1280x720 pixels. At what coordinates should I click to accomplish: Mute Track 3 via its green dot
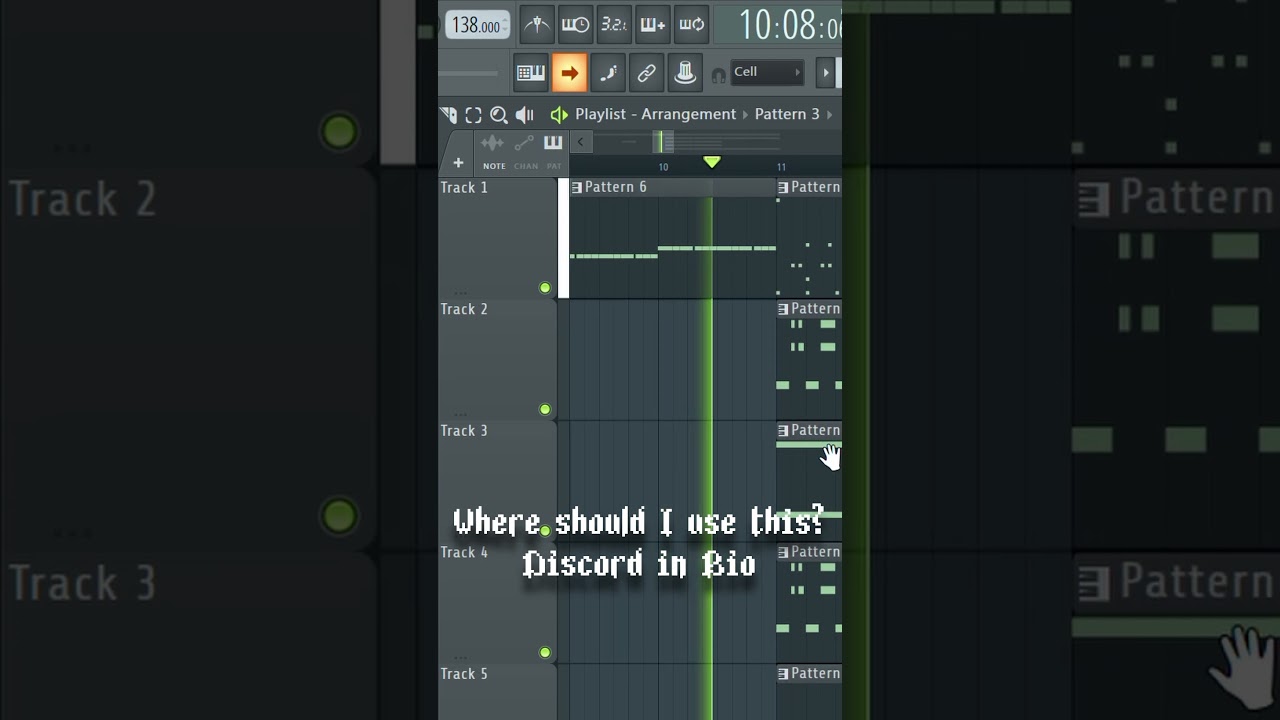[x=545, y=530]
